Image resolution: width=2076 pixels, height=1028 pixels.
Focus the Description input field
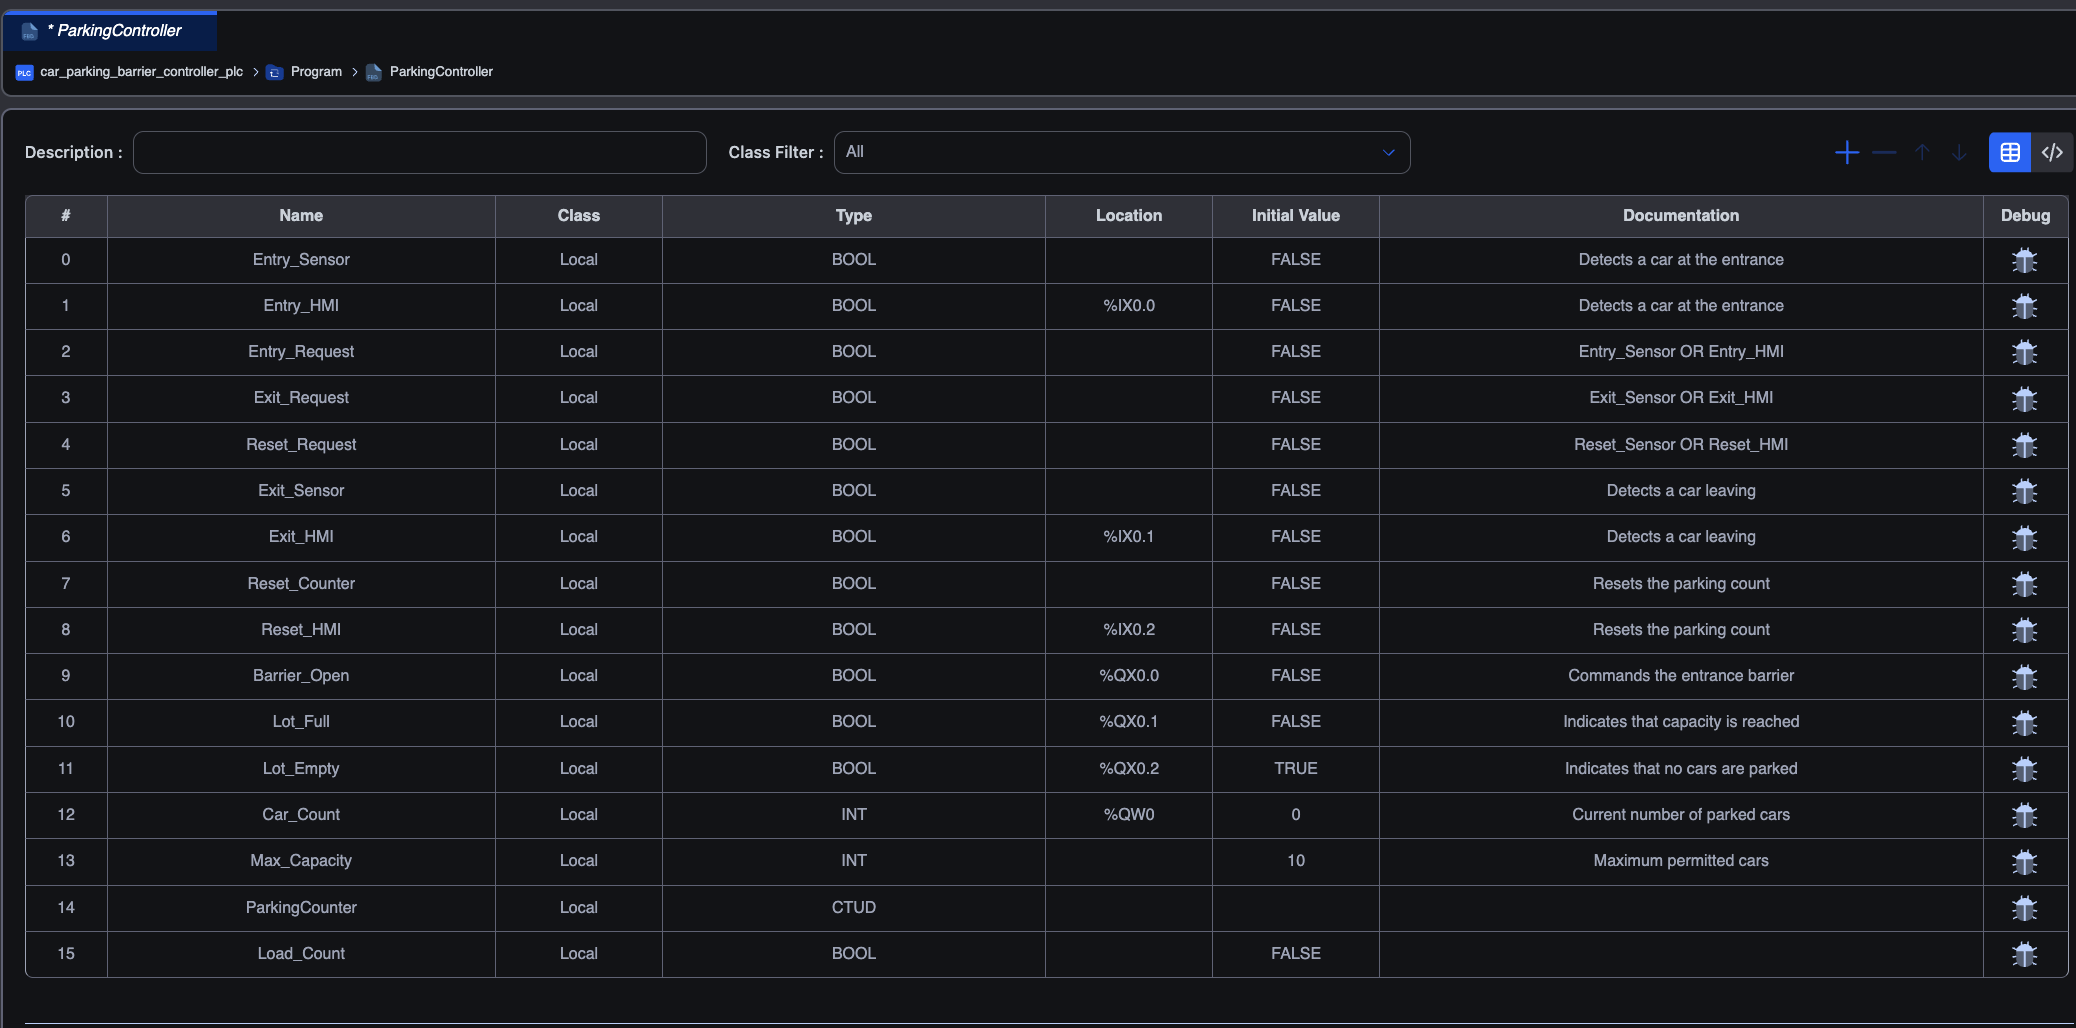click(x=420, y=152)
